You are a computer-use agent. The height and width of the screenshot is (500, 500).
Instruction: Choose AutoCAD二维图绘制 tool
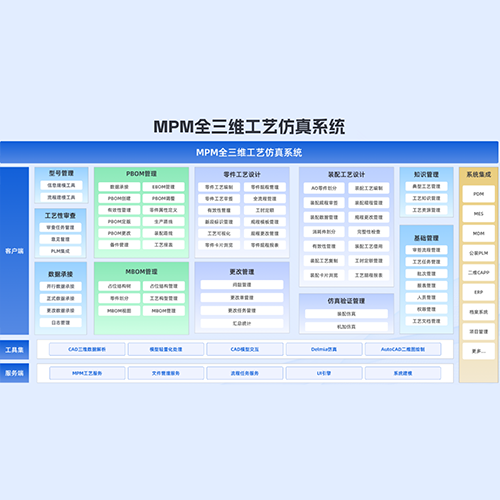click(403, 349)
